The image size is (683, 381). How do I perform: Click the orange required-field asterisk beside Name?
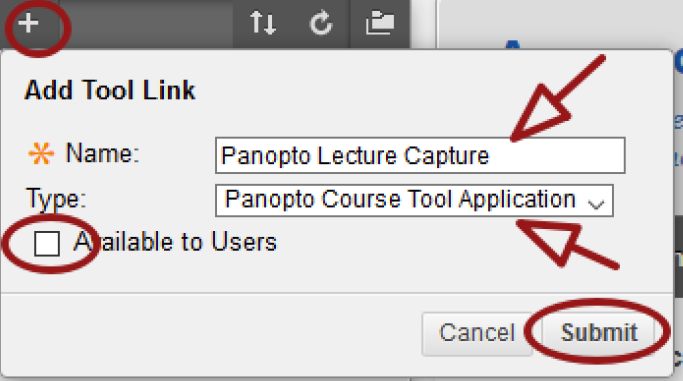(x=41, y=153)
